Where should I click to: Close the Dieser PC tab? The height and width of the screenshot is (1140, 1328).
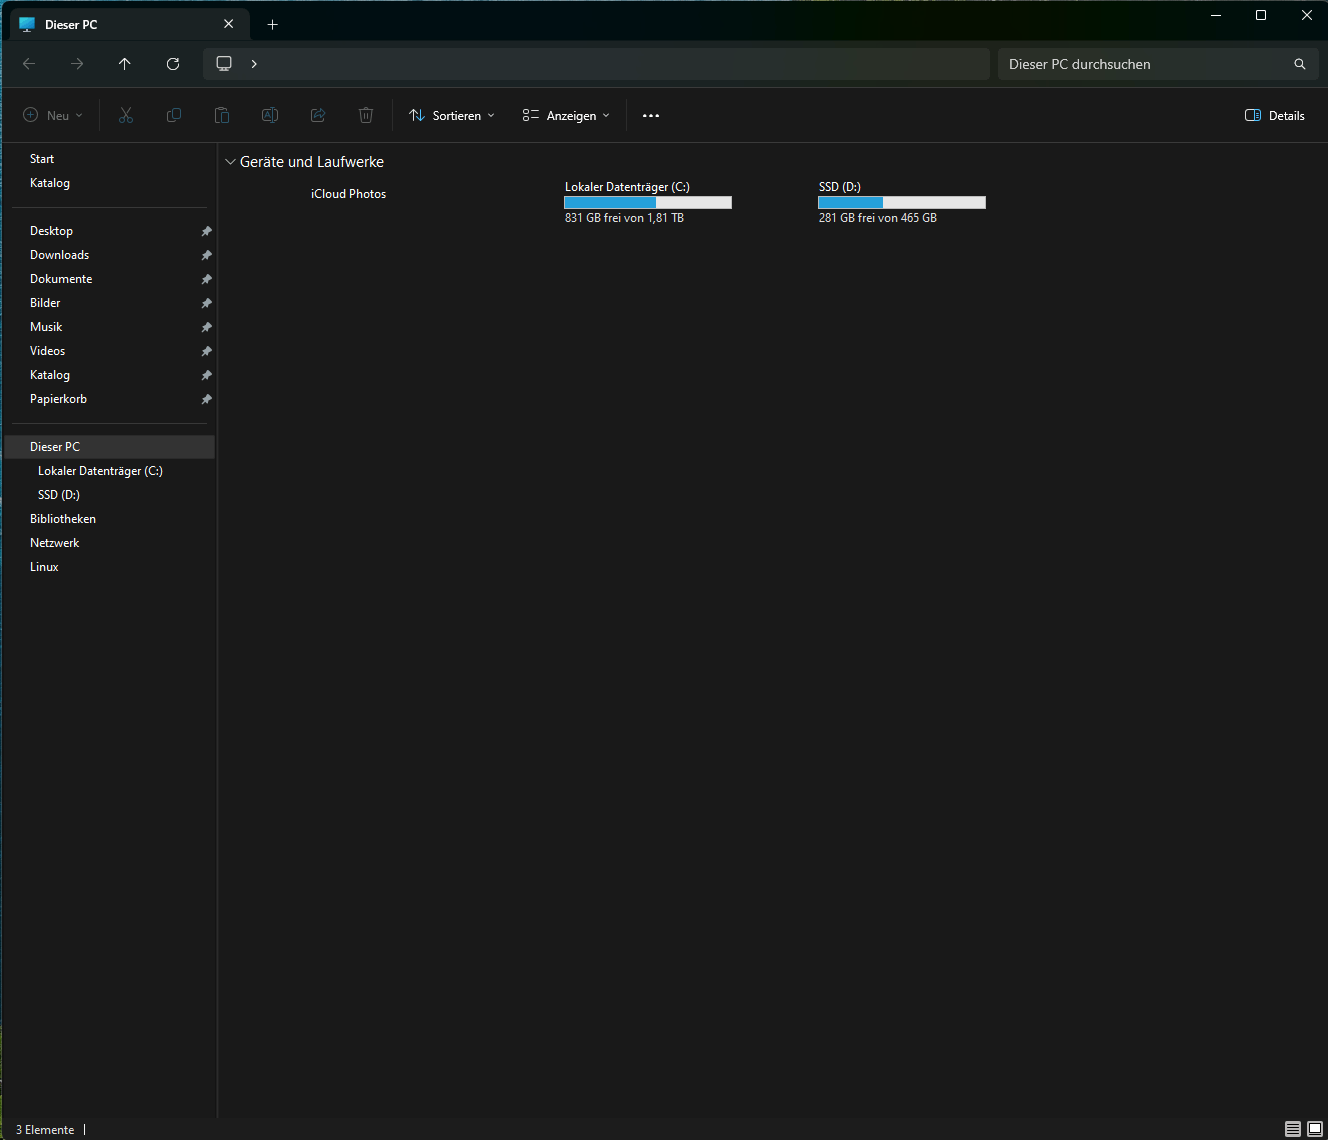[x=229, y=24]
